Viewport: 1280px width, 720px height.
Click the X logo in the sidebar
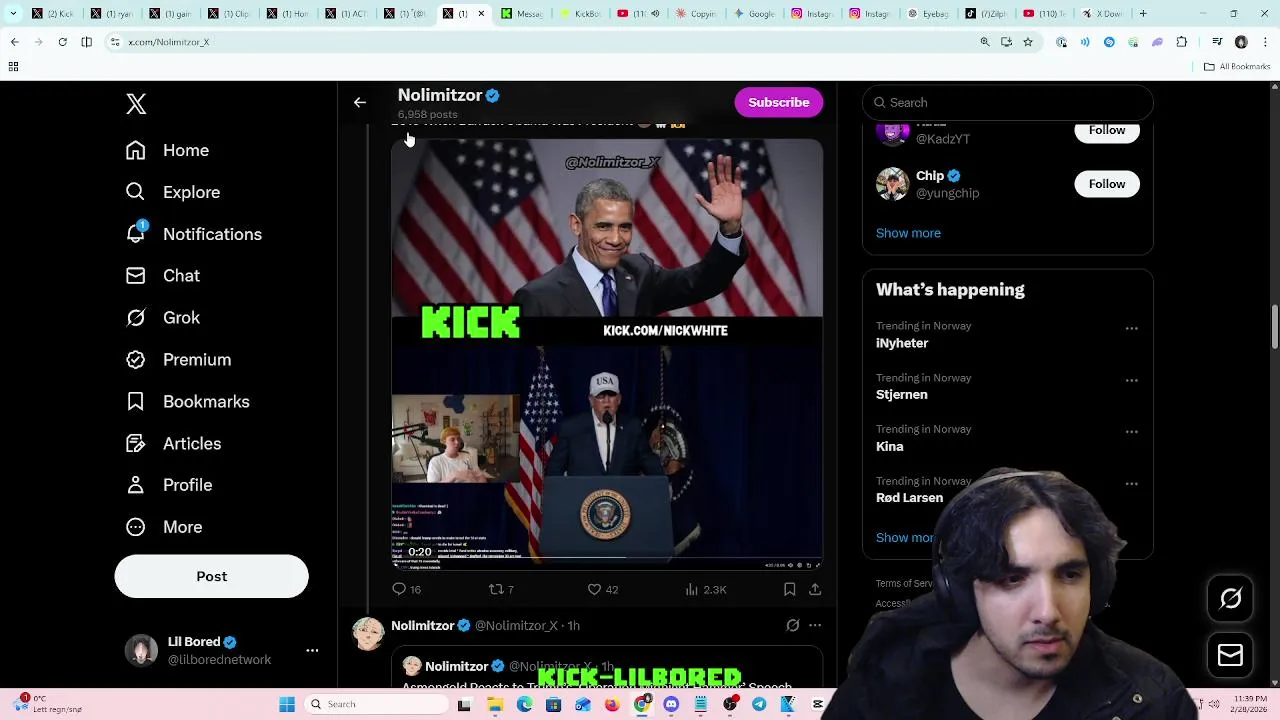click(136, 104)
